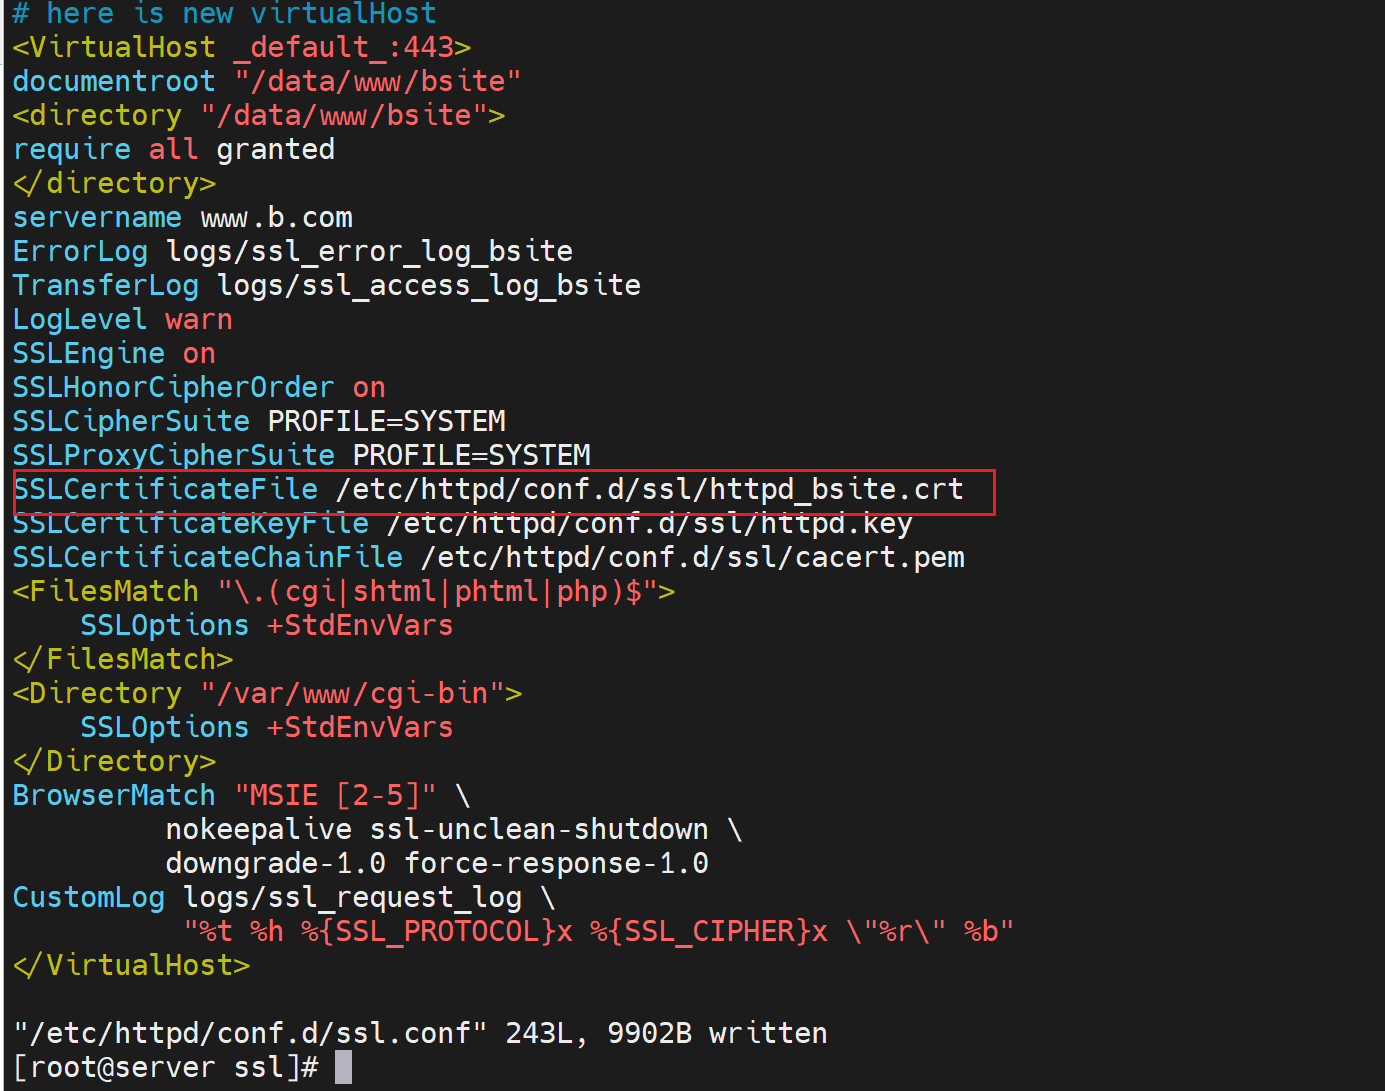Image resolution: width=1385 pixels, height=1091 pixels.
Task: Click the Directory "/var/www/cgi-bin" opening tag
Action: [267, 694]
